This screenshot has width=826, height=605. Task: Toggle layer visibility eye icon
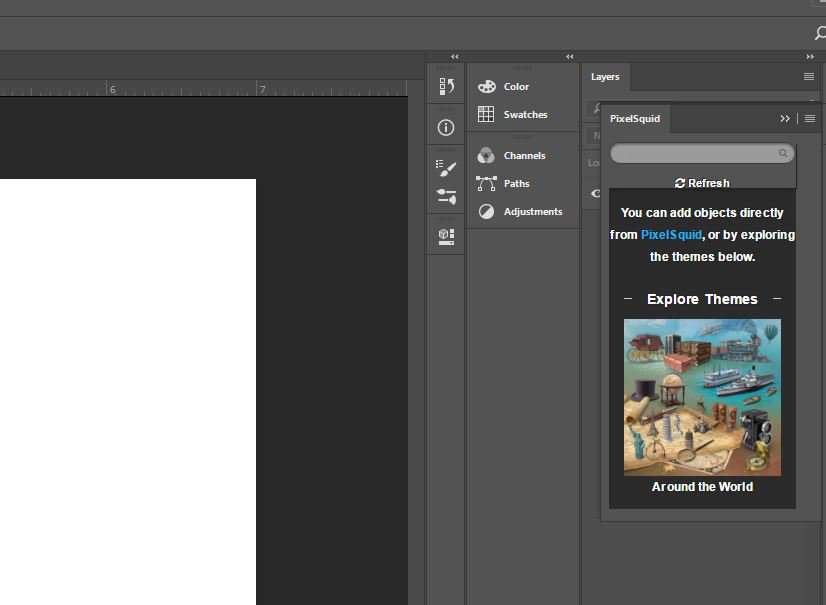point(595,193)
